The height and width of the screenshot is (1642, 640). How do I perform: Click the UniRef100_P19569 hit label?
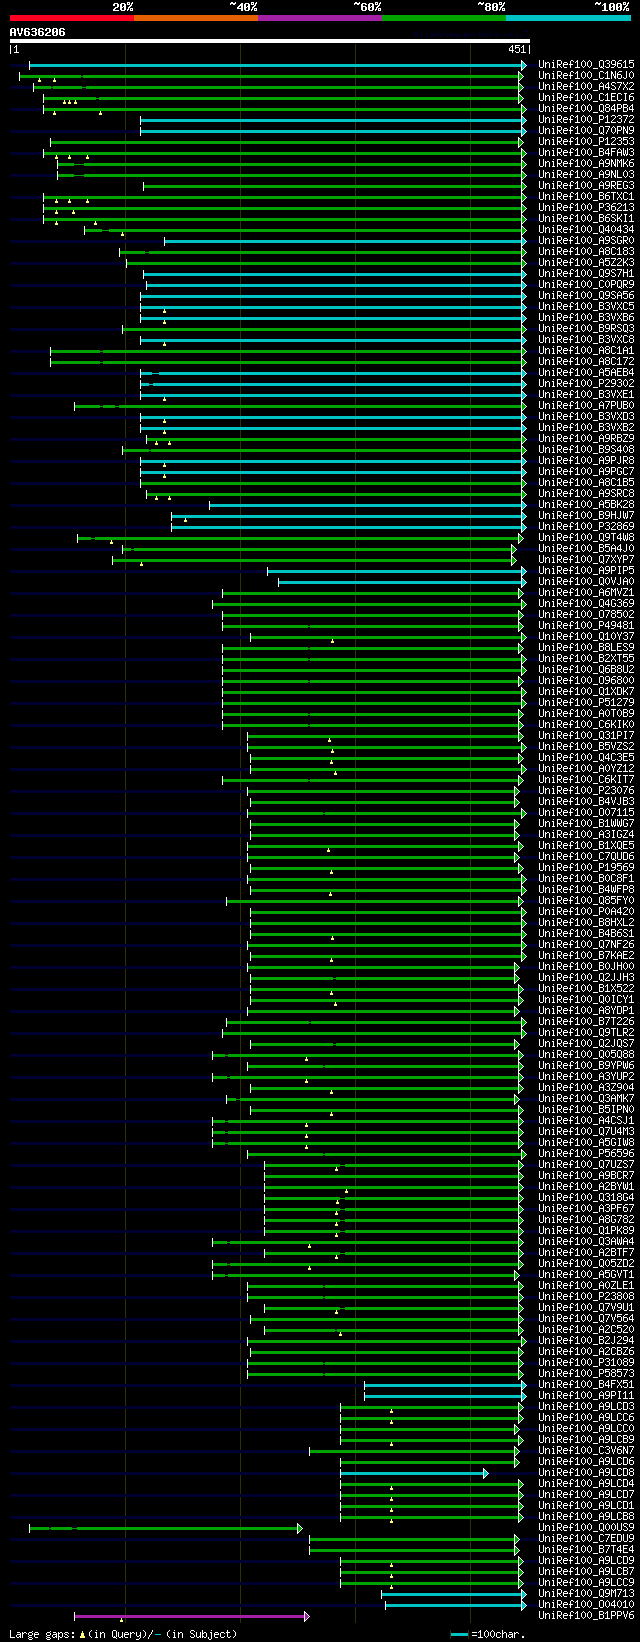[586, 867]
